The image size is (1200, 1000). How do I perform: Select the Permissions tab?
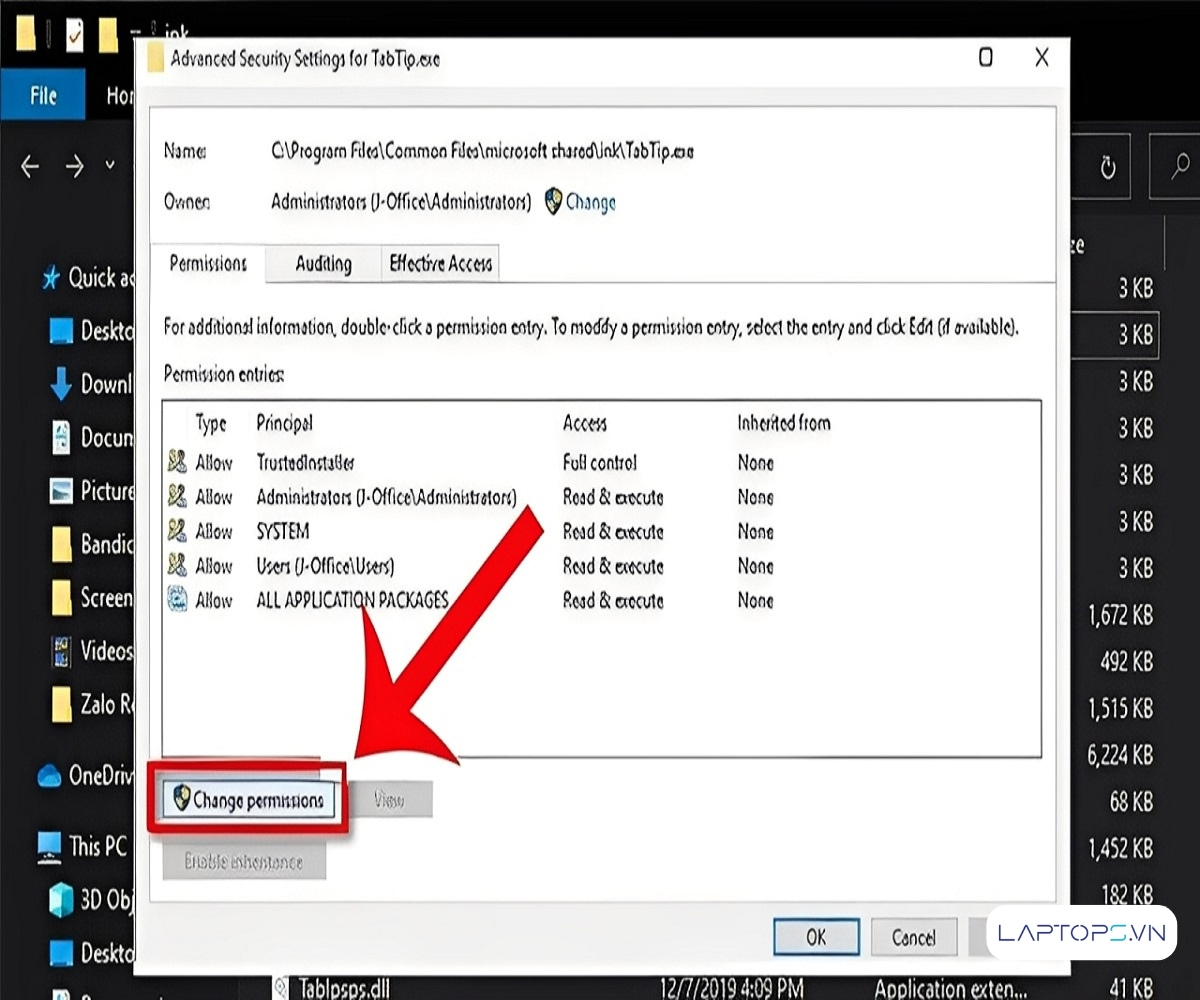point(208,264)
